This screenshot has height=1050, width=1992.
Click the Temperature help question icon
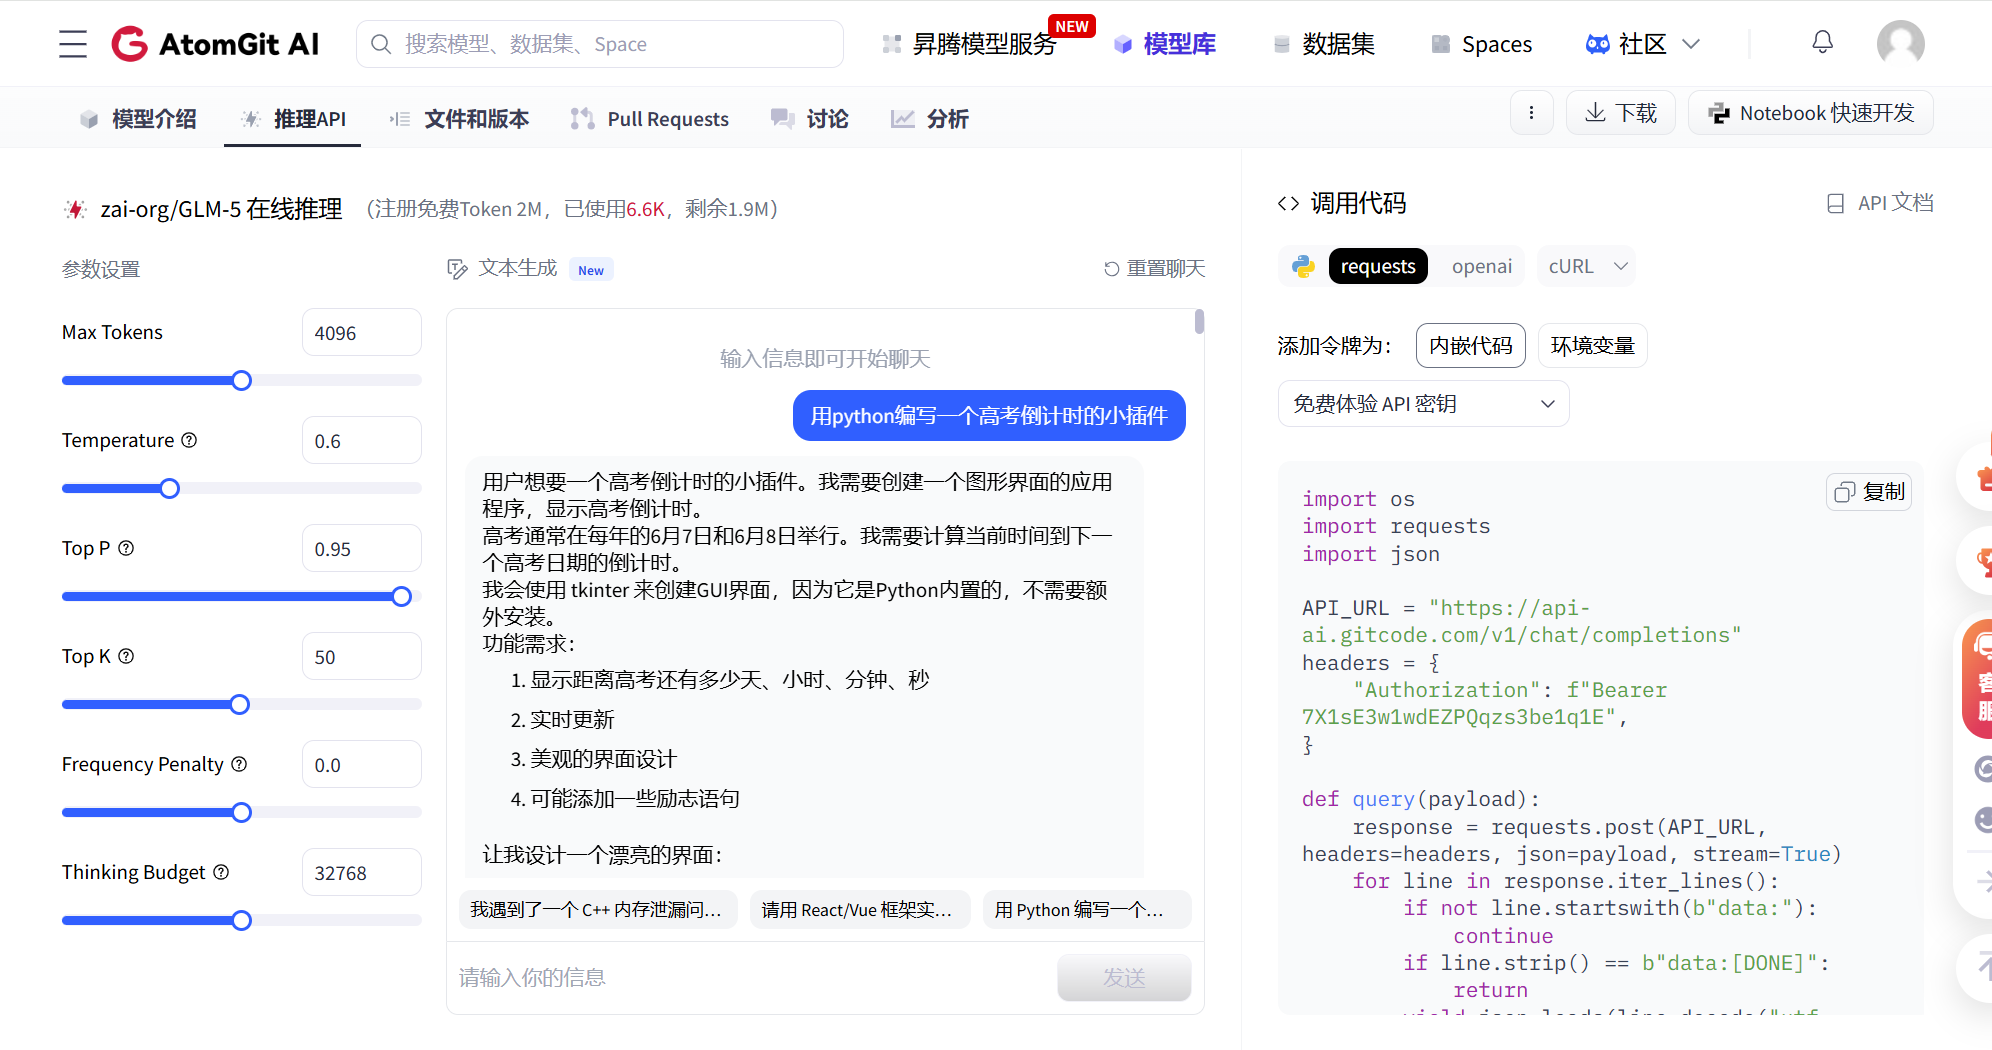(189, 440)
